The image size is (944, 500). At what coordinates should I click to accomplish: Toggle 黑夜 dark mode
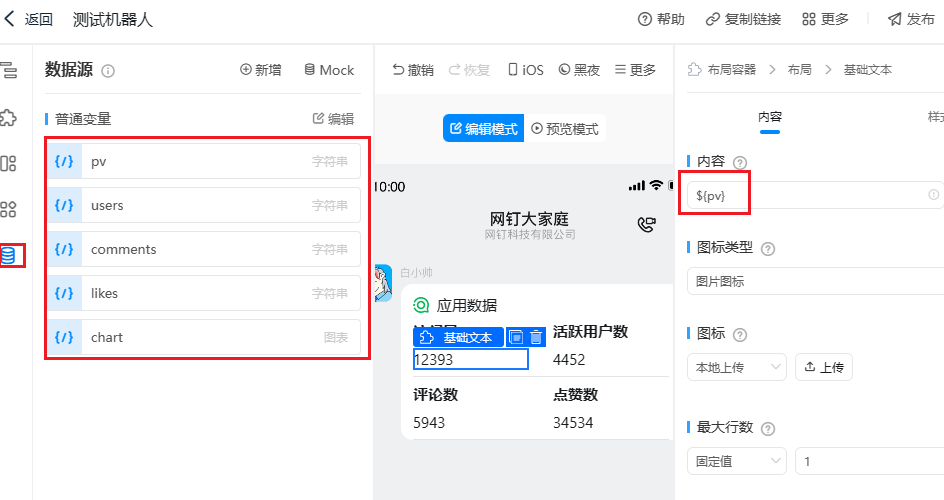coord(579,70)
